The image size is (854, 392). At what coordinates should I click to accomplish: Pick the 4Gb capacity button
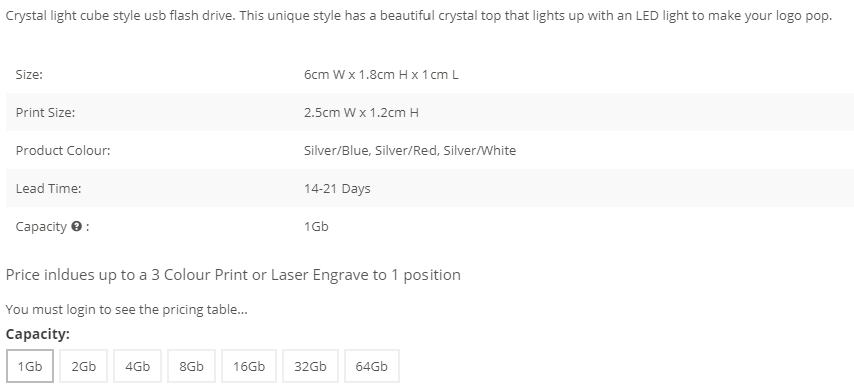[x=137, y=366]
